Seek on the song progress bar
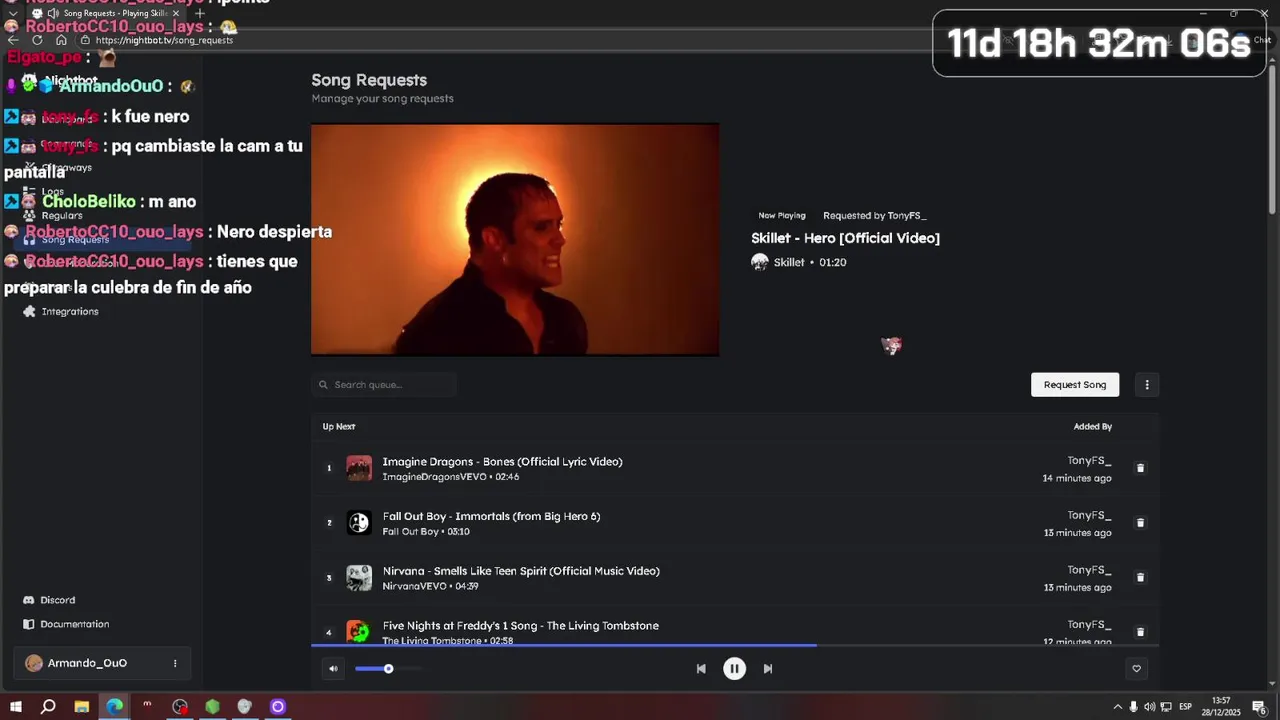Viewport: 1280px width, 720px height. tap(735, 646)
